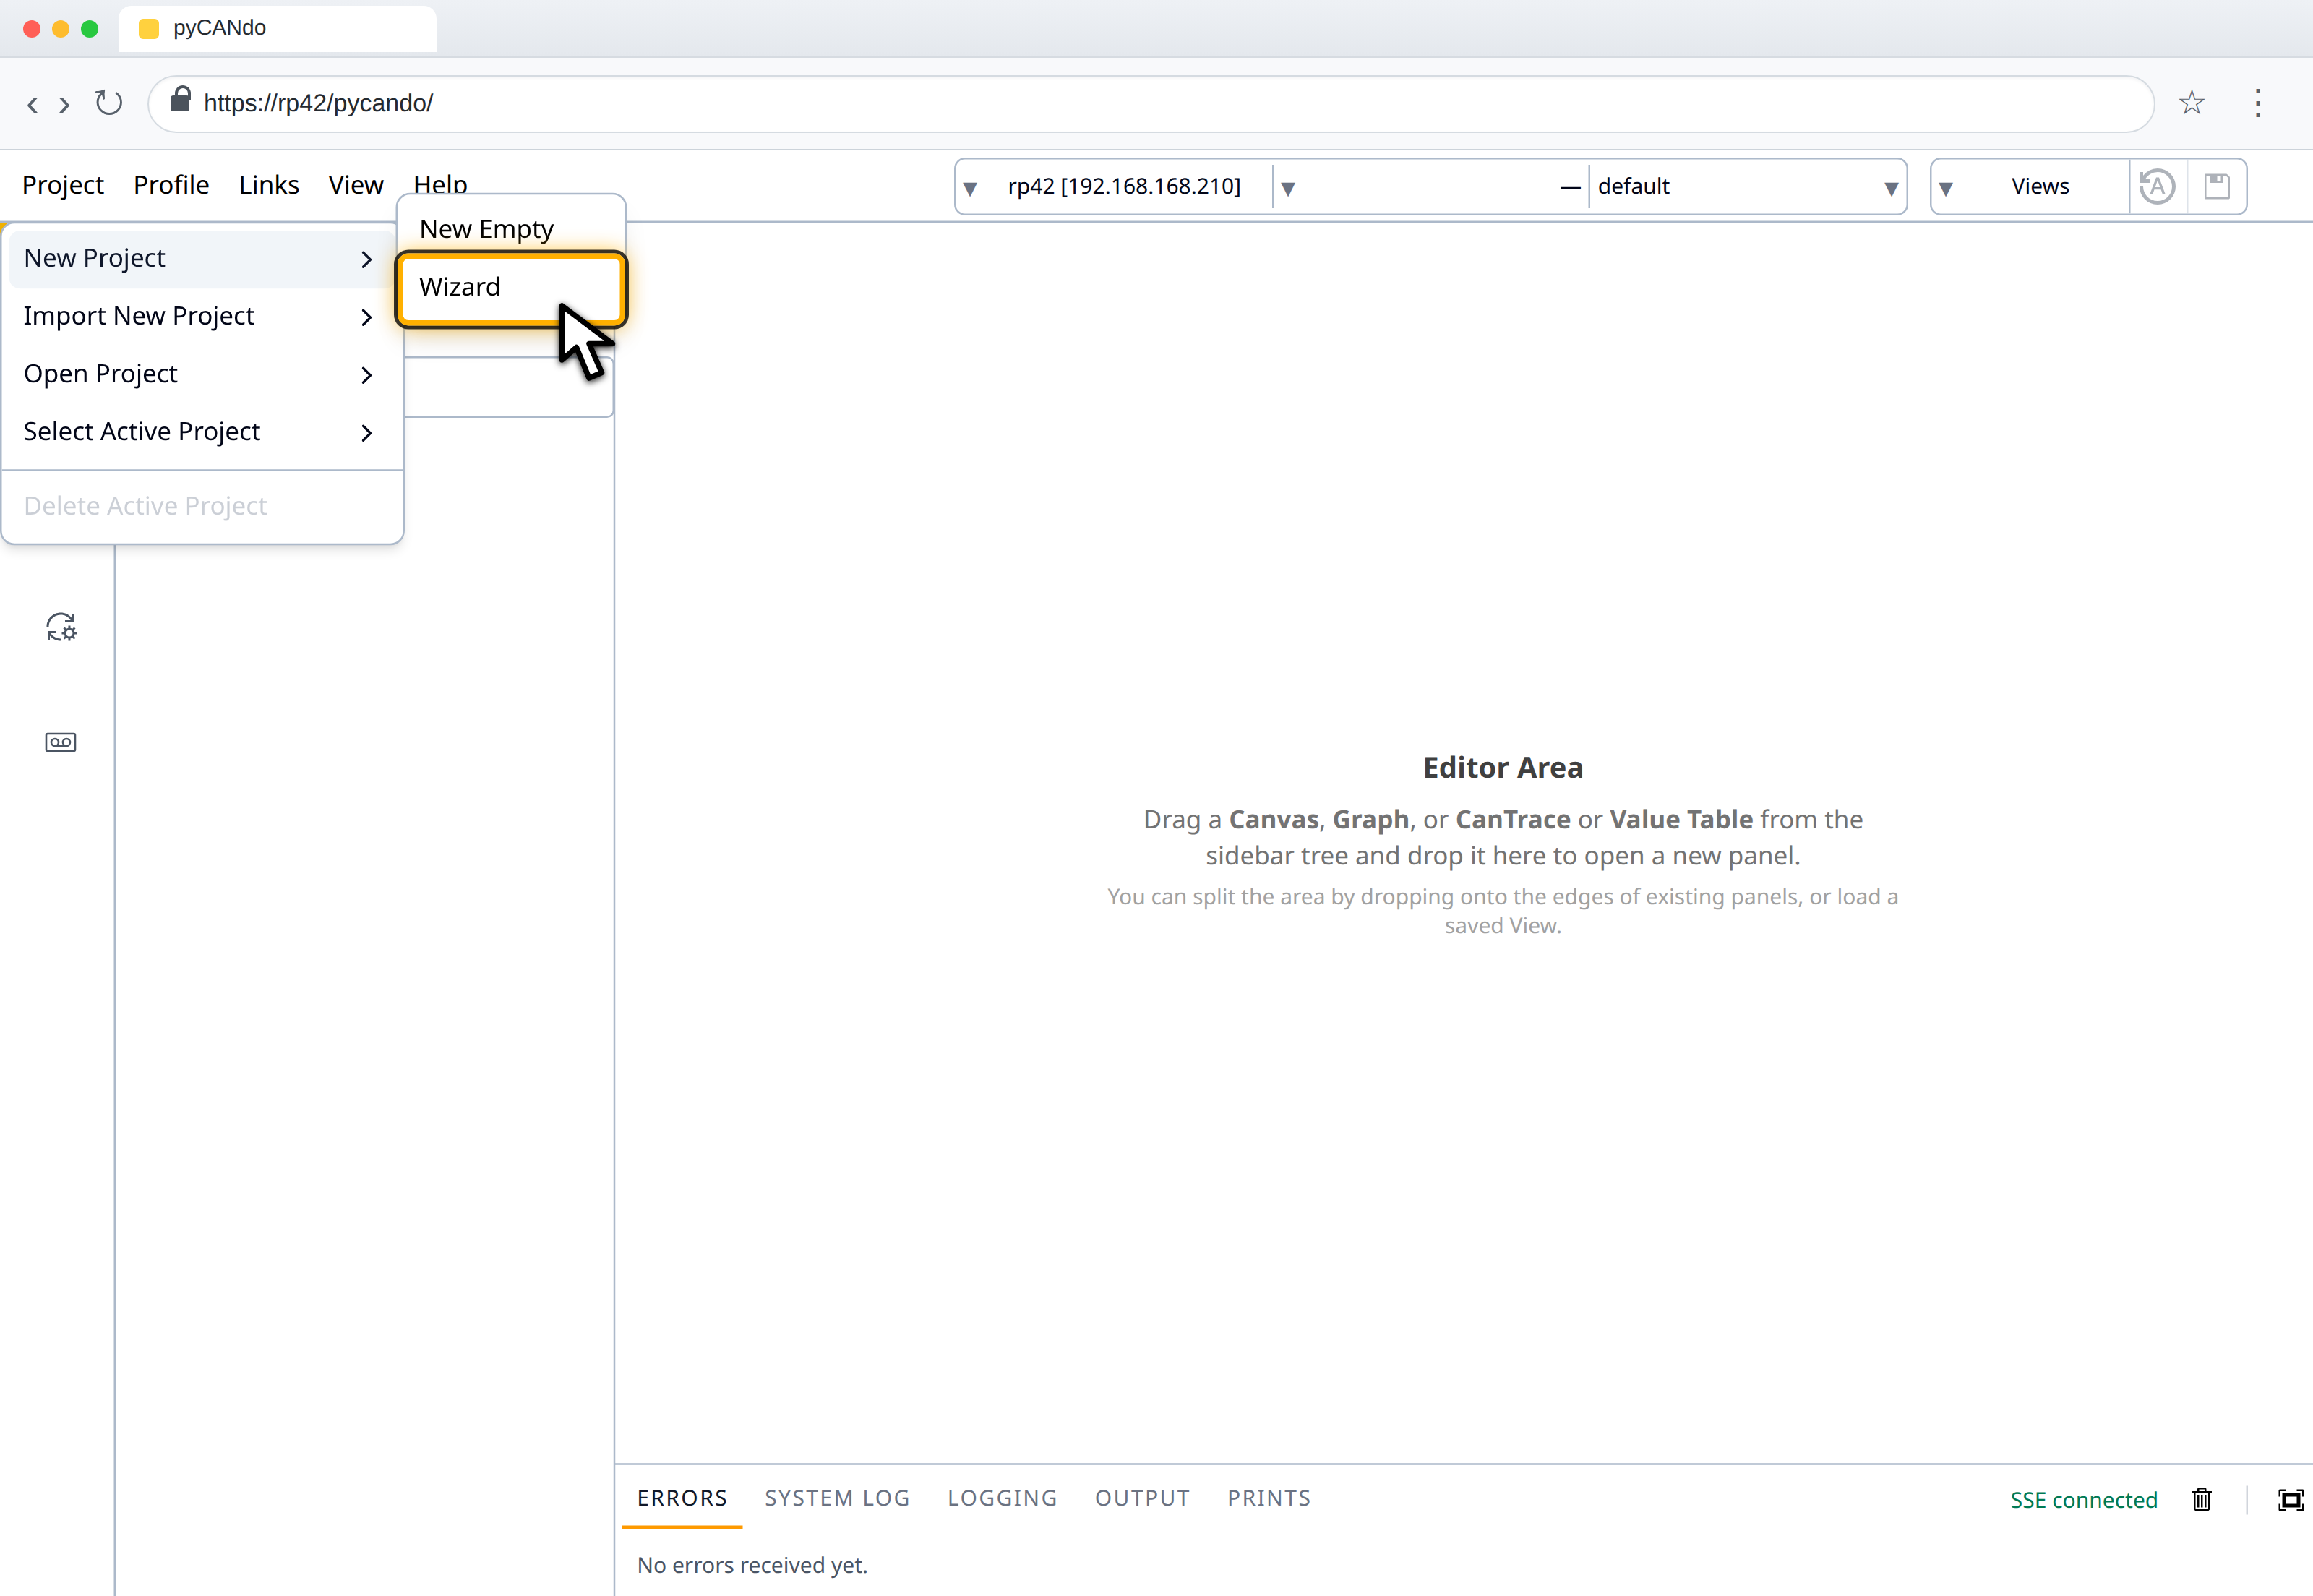The image size is (2313, 1596).
Task: Save the current view with disk icon
Action: [2217, 186]
